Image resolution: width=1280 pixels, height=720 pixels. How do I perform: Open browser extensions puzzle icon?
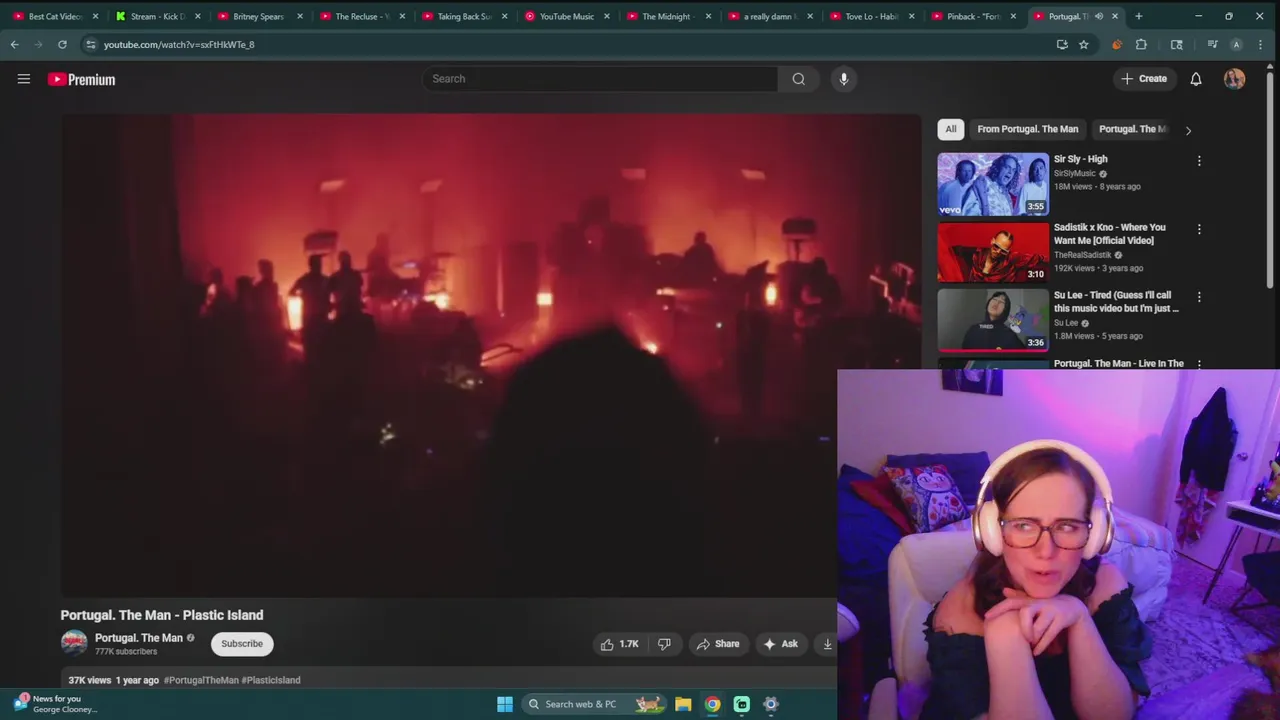coord(1141,44)
